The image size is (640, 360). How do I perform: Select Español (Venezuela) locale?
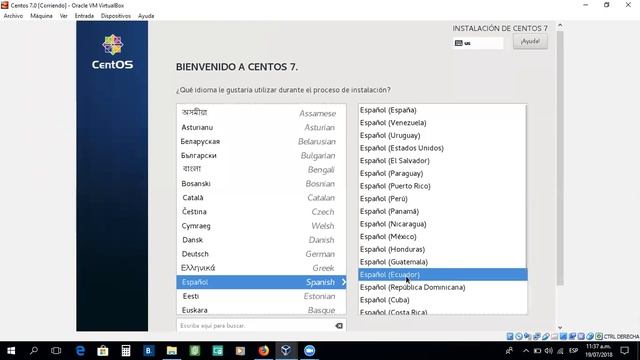click(x=442, y=123)
